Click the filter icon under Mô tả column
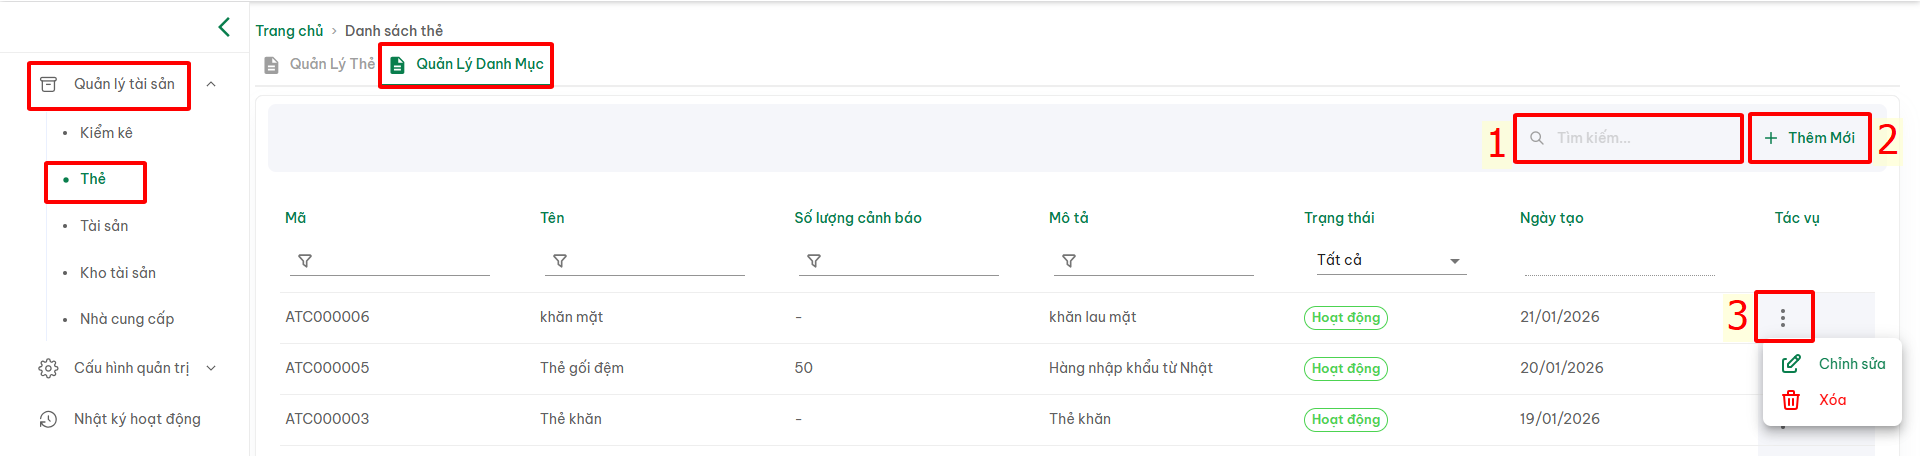This screenshot has height=456, width=1920. 1069,261
